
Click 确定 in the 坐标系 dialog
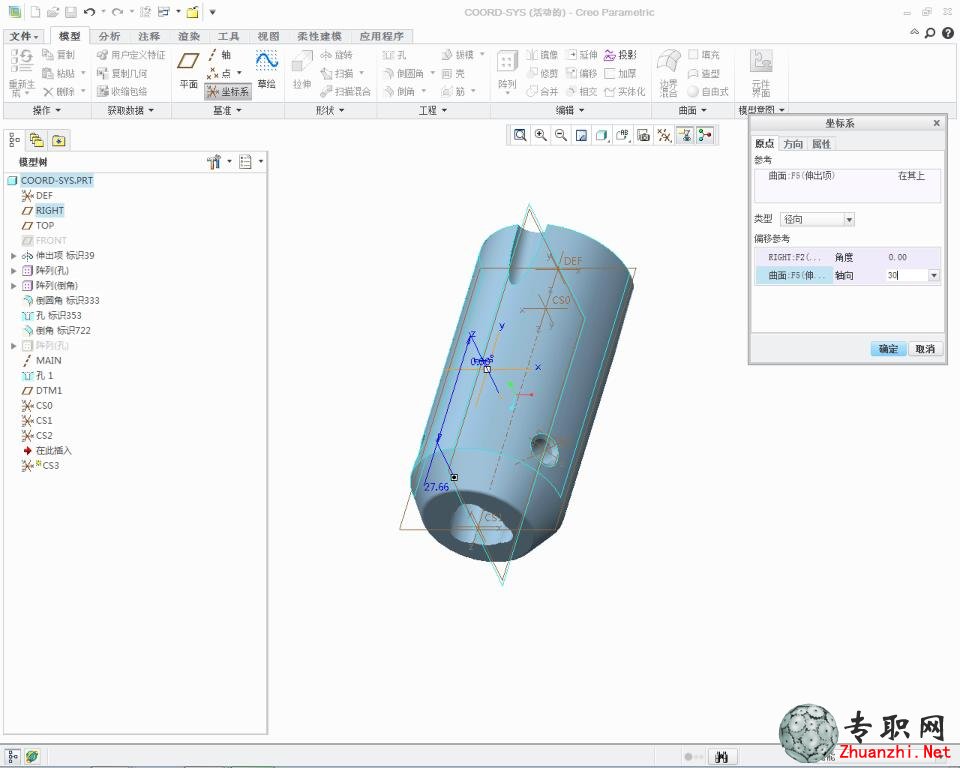tap(888, 348)
